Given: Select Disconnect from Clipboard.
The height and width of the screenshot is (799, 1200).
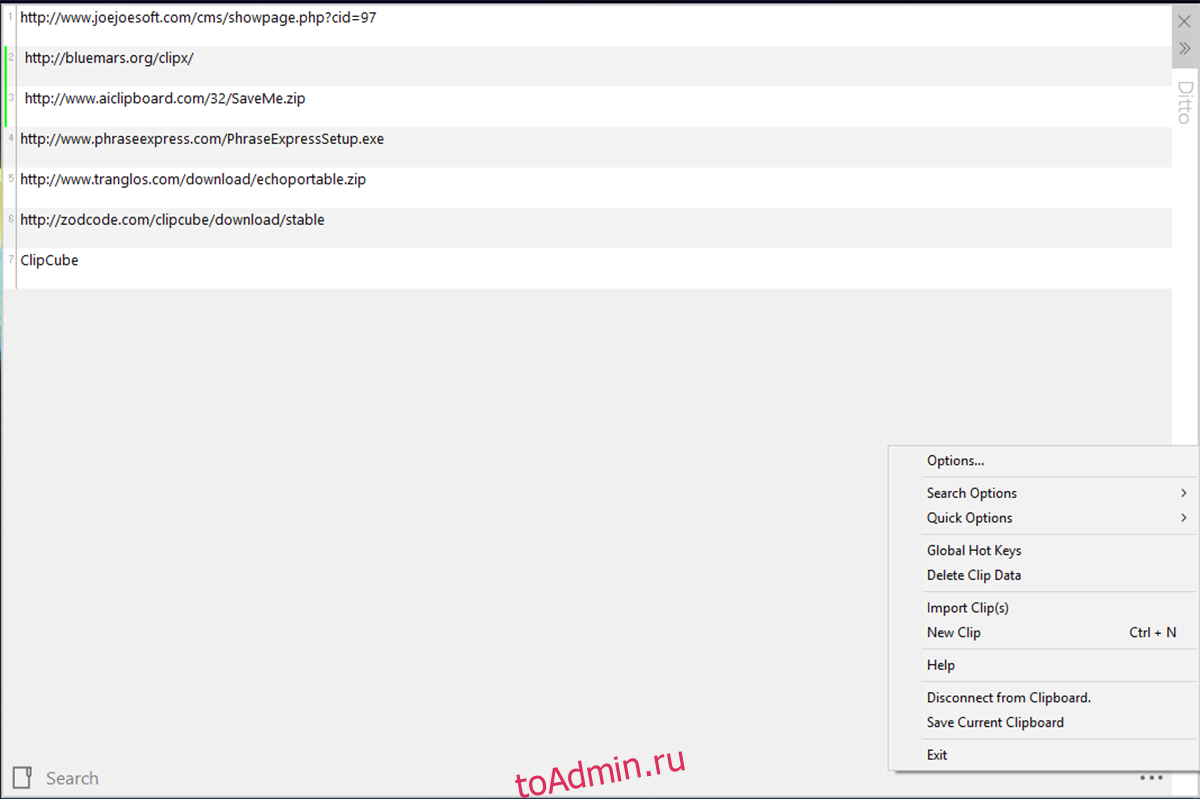Looking at the screenshot, I should pos(1043,698).
